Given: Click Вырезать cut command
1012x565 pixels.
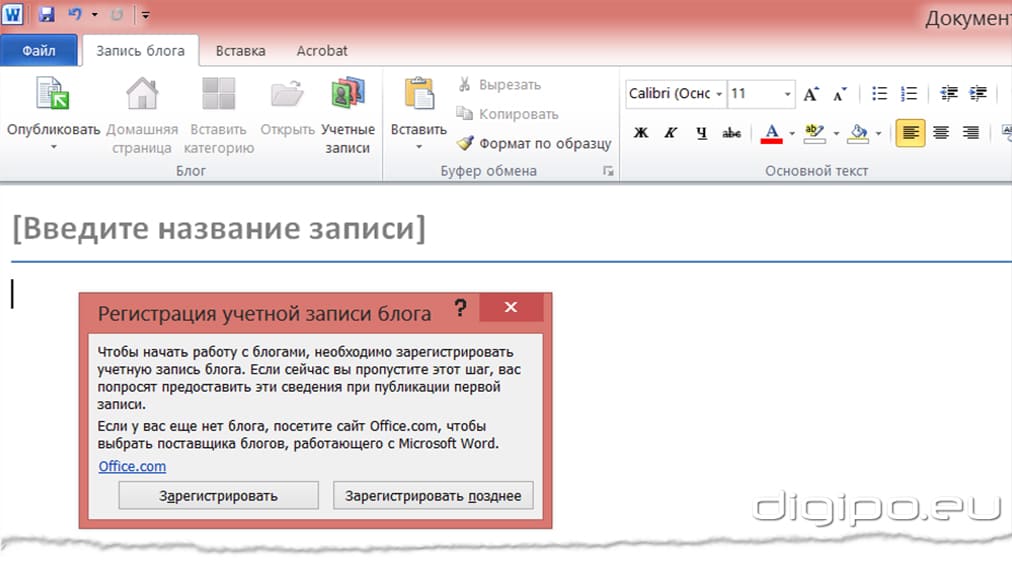Looking at the screenshot, I should (499, 85).
